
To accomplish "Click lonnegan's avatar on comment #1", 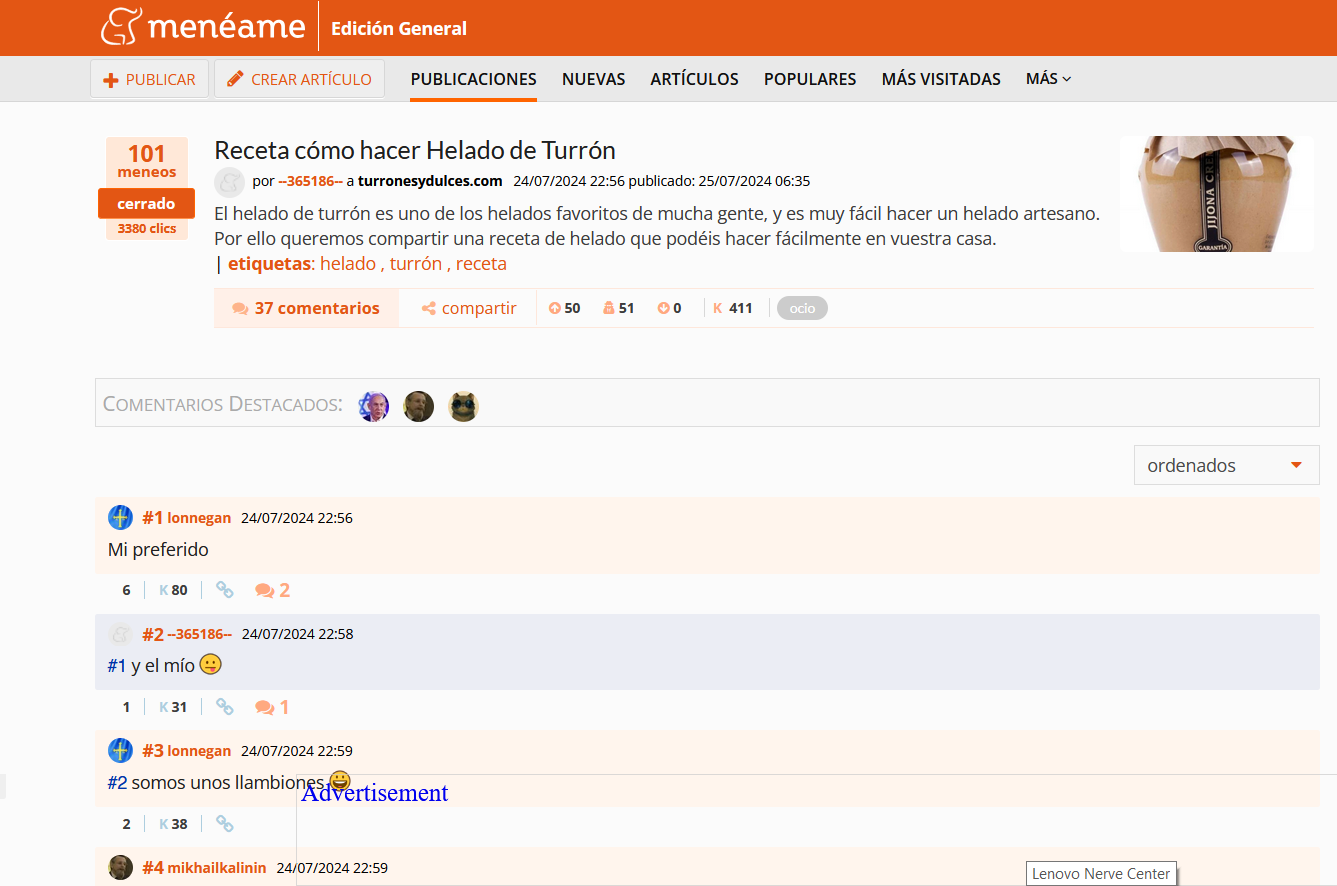I will (120, 518).
